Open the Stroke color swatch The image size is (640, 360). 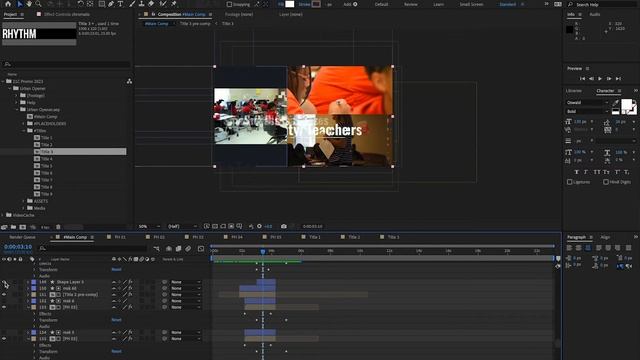point(316,4)
